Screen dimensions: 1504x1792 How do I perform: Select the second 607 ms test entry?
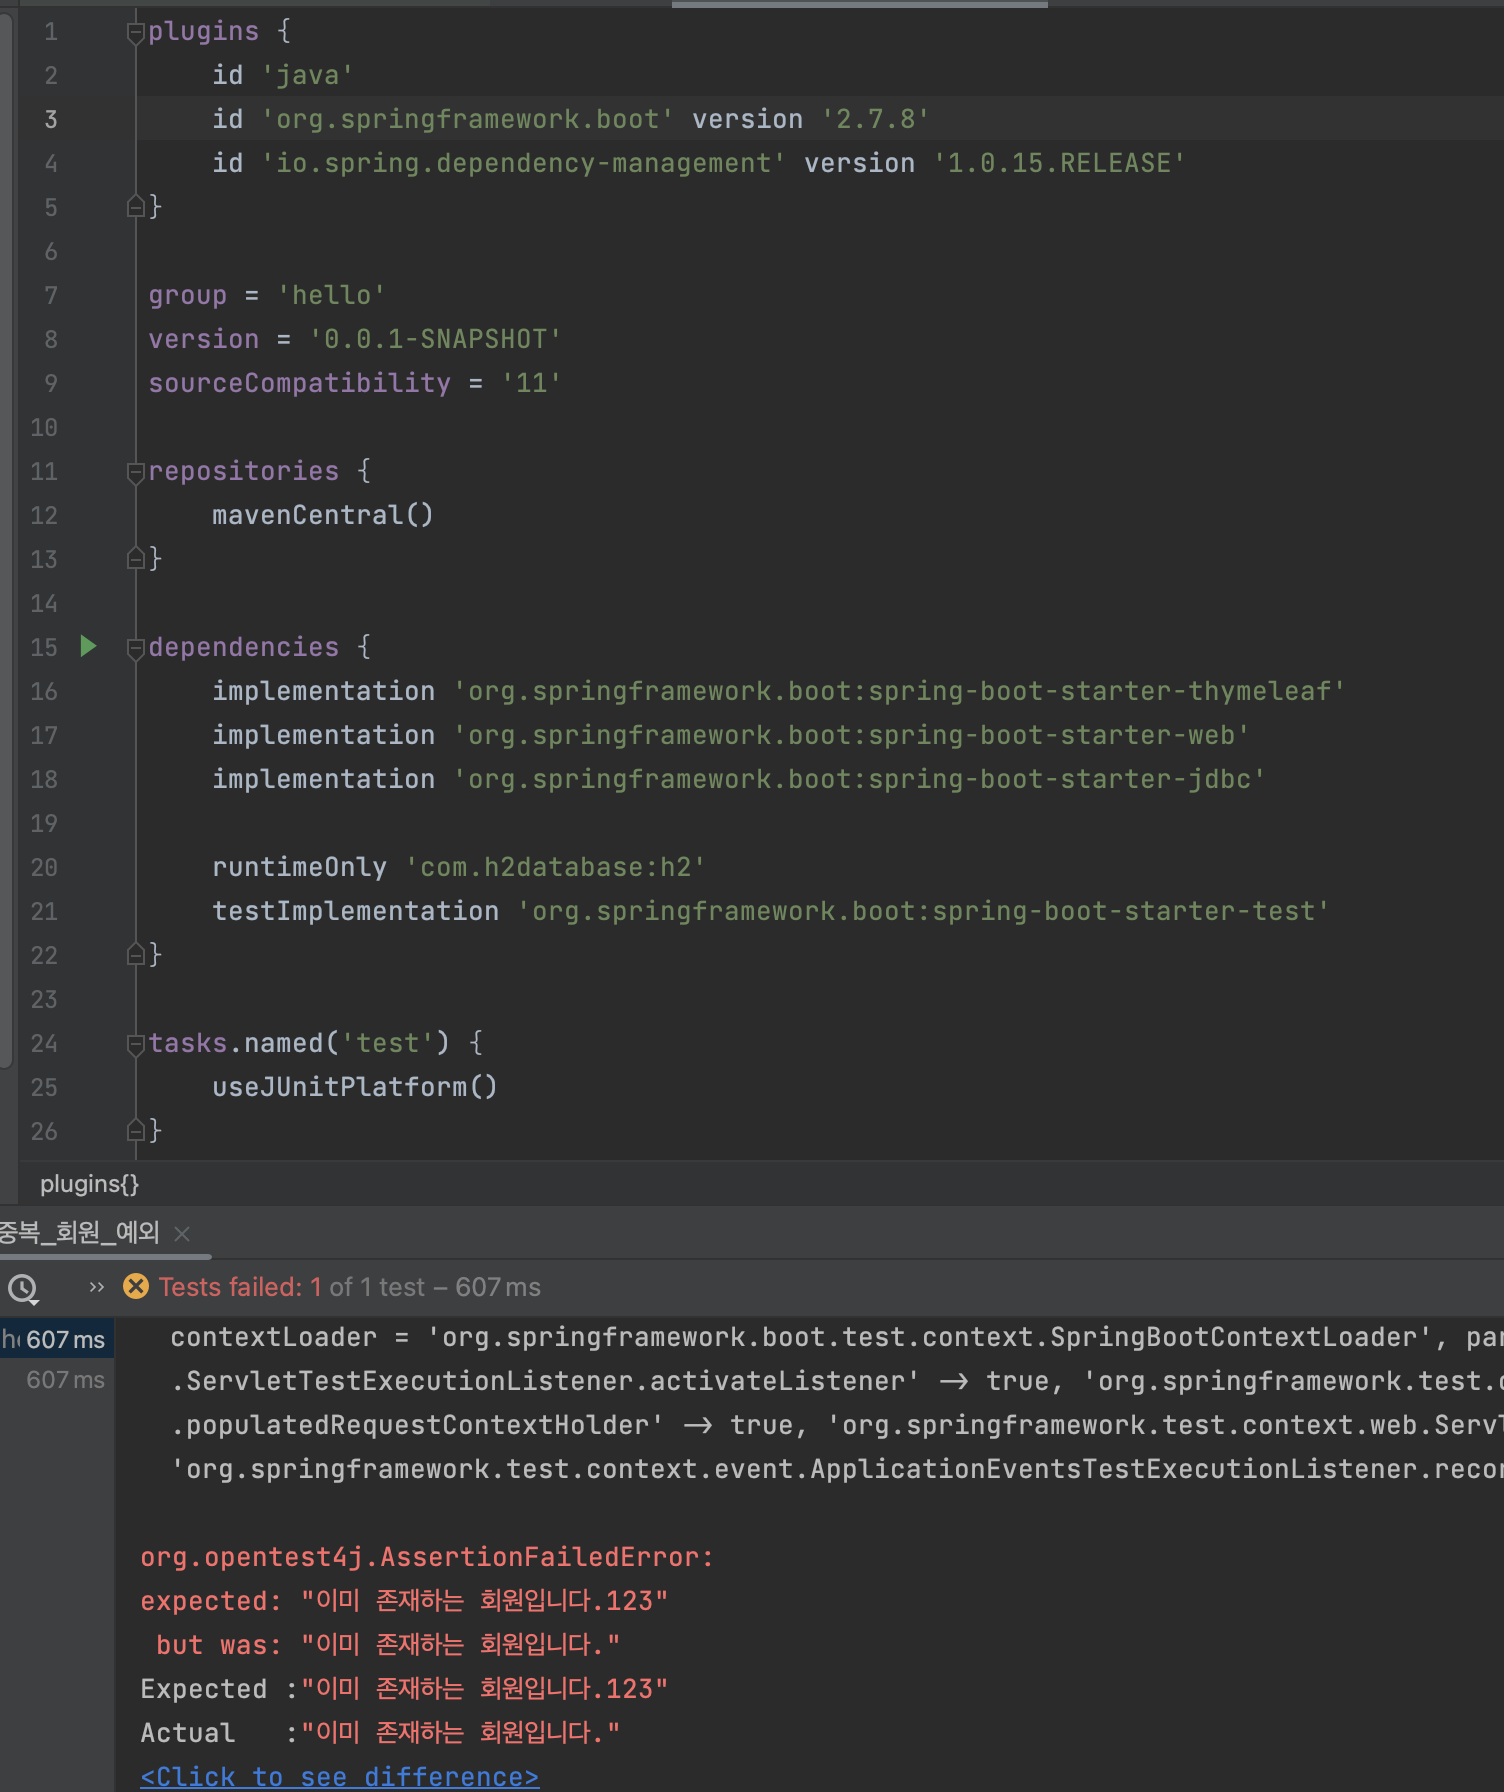point(65,1380)
